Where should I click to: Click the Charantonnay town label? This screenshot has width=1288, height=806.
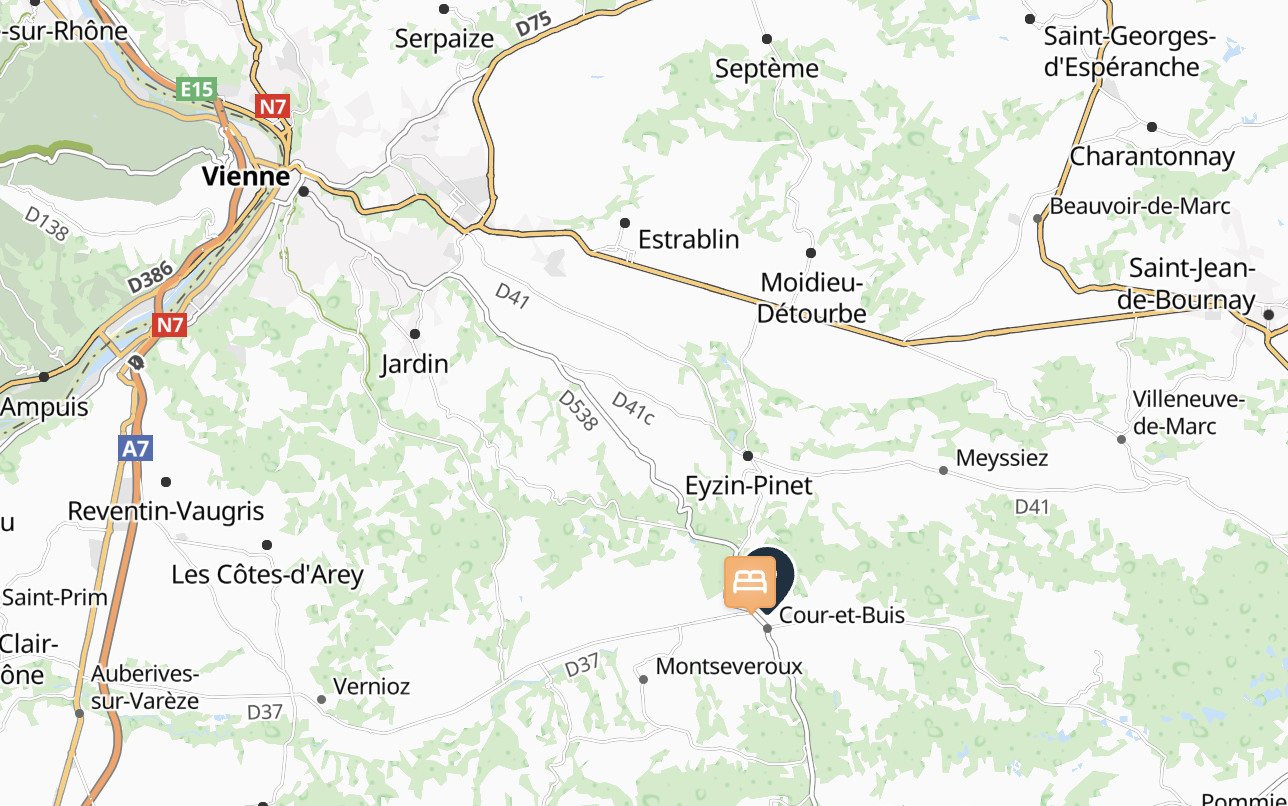coord(1152,157)
